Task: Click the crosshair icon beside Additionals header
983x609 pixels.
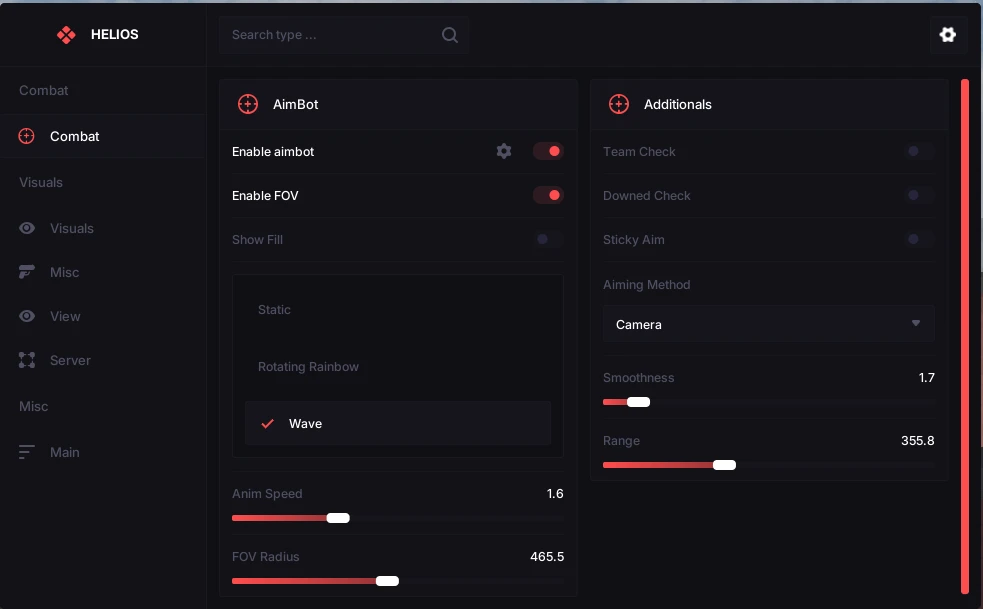Action: (619, 104)
